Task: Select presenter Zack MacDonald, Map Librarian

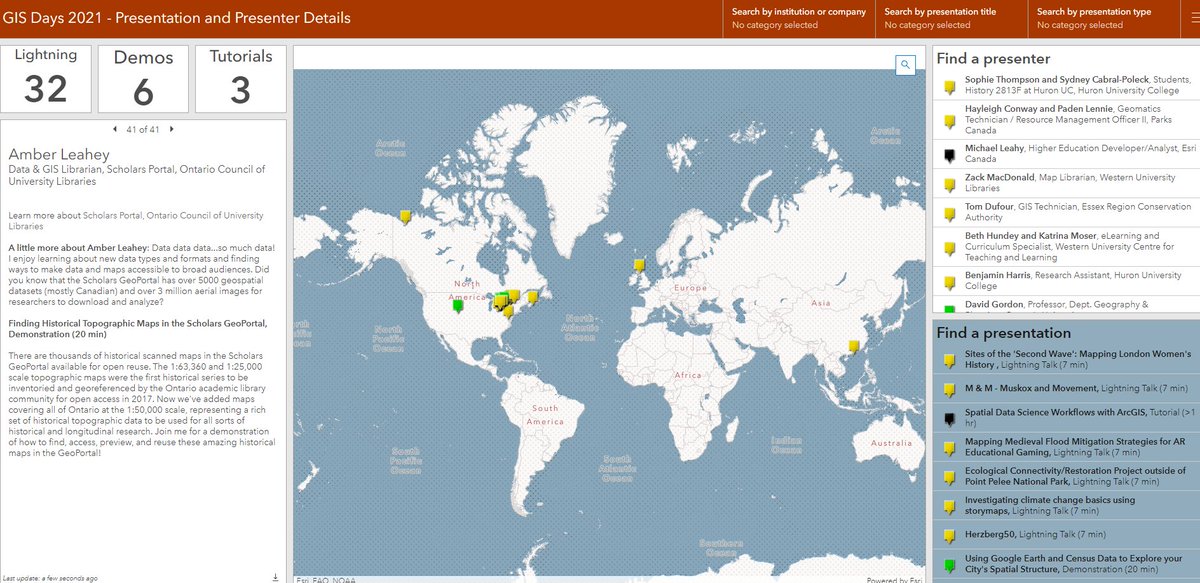Action: 1064,182
